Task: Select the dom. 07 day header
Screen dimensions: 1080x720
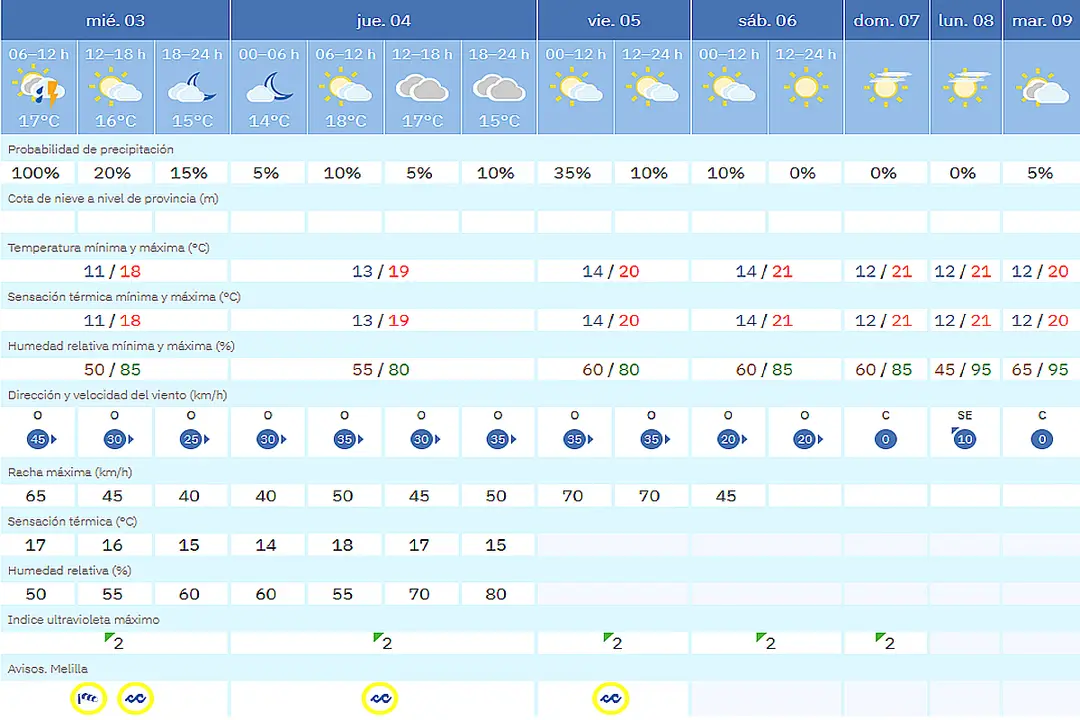Action: (x=886, y=20)
